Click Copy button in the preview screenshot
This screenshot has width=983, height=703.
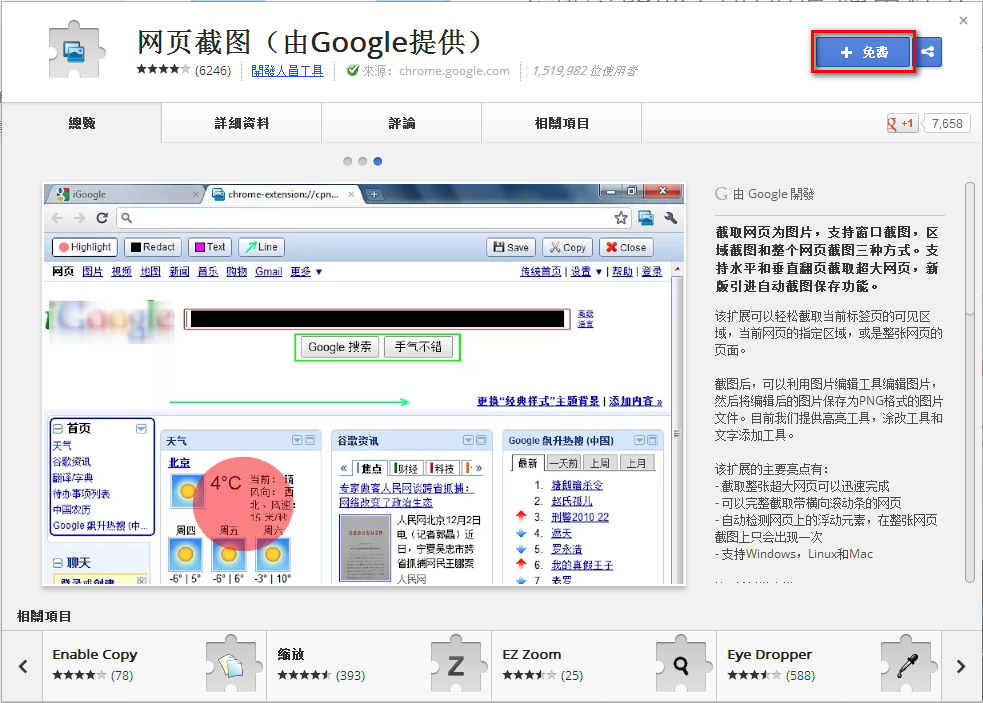567,247
